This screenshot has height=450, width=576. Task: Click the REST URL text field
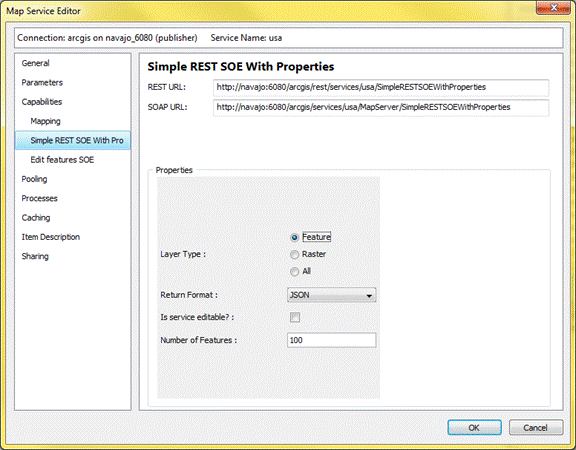381,87
